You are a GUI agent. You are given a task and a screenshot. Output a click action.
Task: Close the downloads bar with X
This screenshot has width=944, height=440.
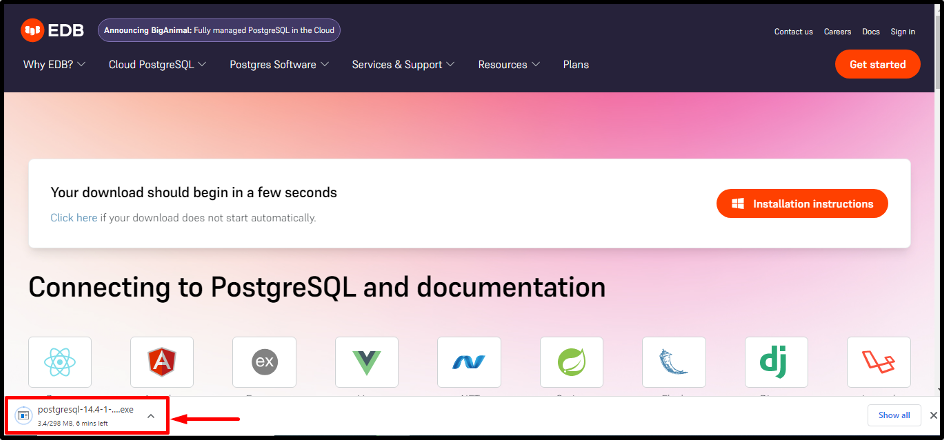point(933,415)
